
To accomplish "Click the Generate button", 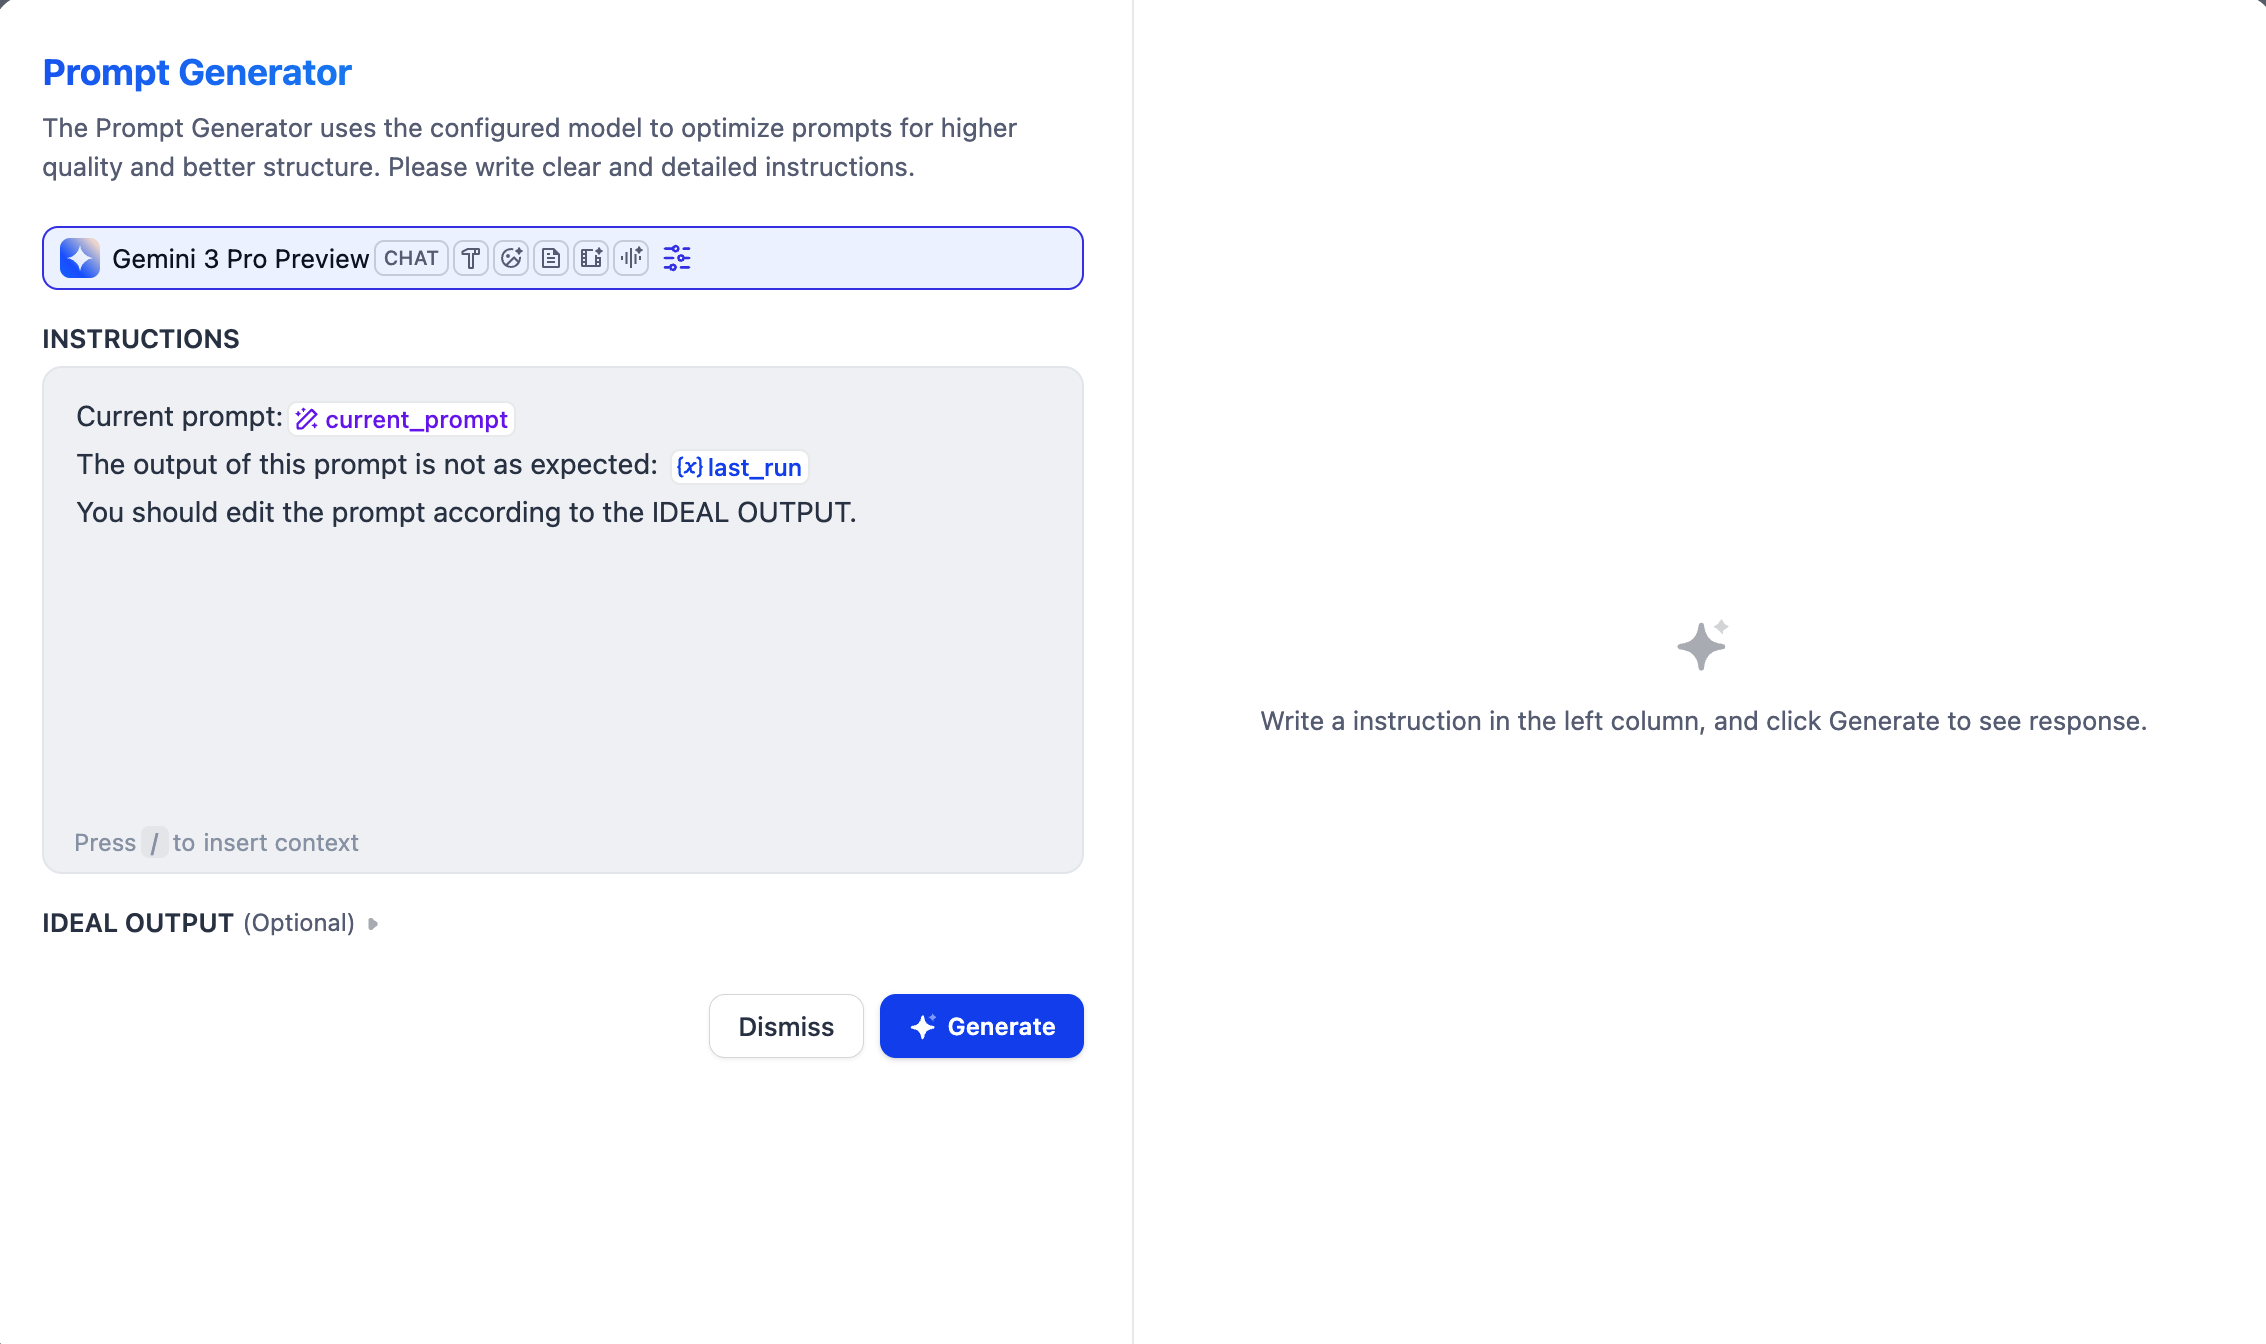I will [981, 1026].
